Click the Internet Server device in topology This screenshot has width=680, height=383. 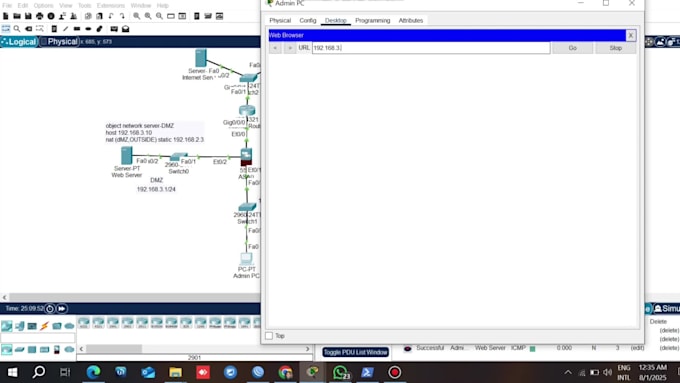click(x=200, y=58)
